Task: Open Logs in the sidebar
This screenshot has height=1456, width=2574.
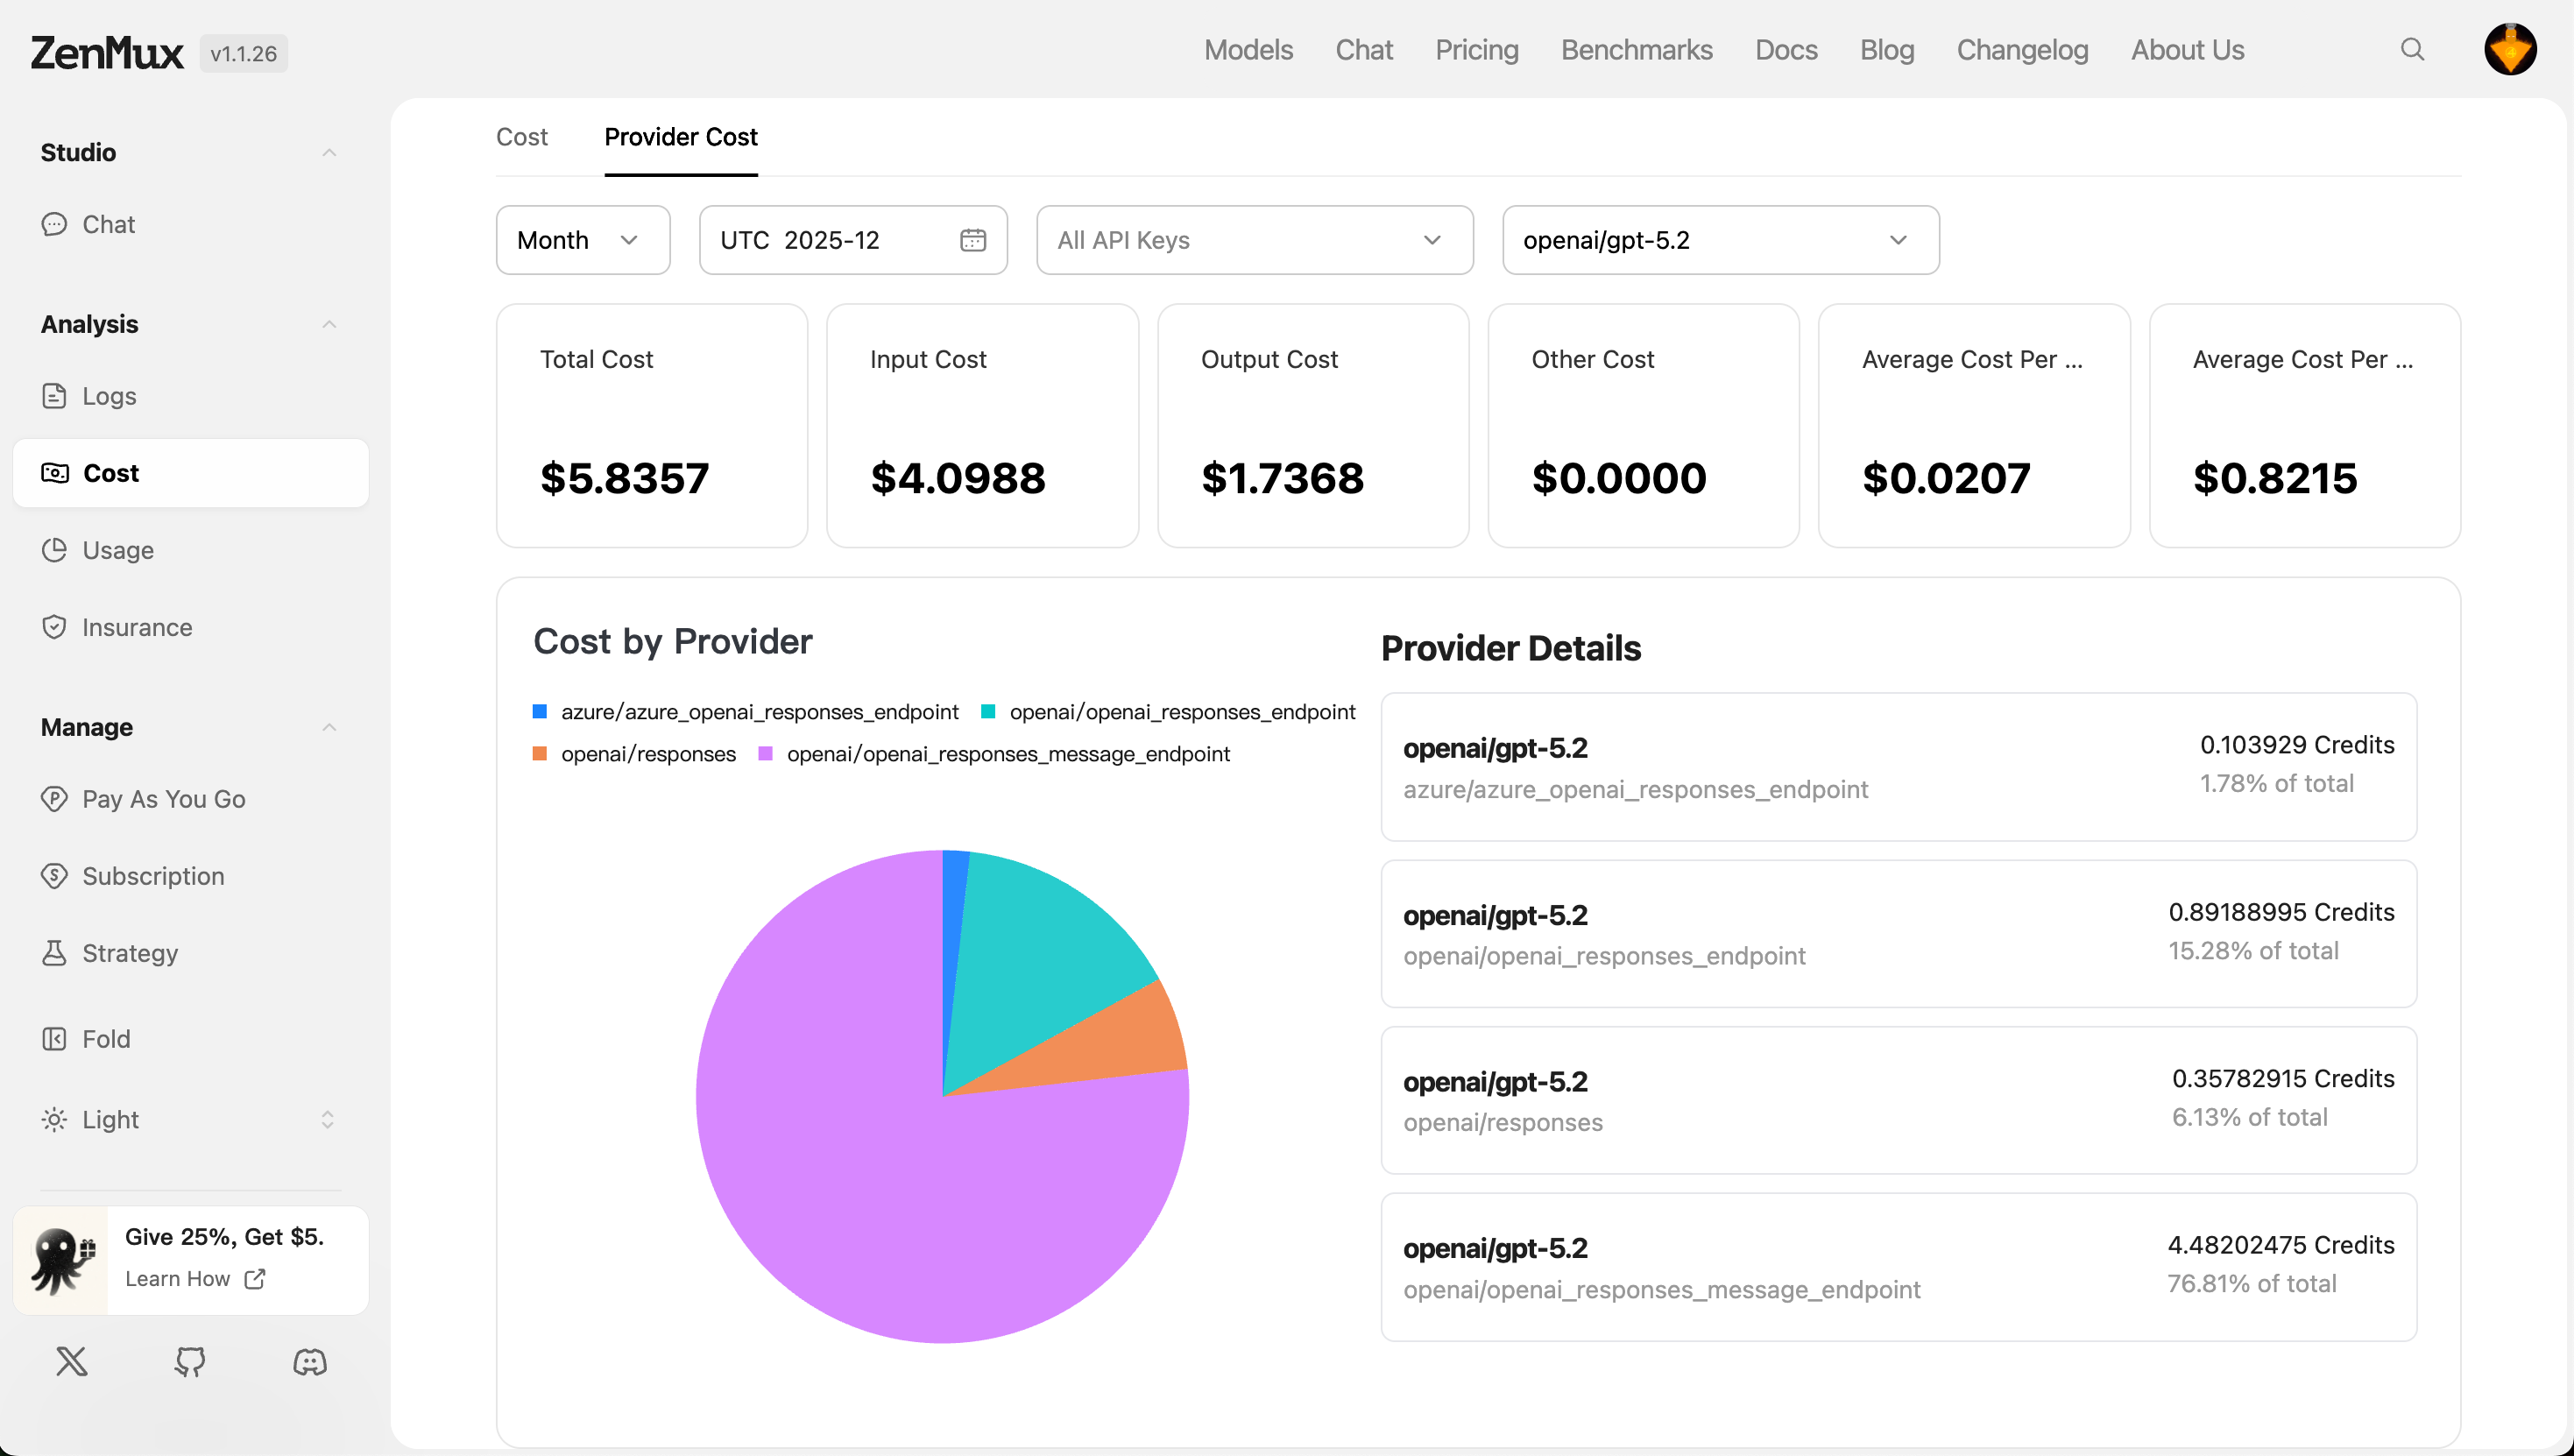Action: (108, 396)
